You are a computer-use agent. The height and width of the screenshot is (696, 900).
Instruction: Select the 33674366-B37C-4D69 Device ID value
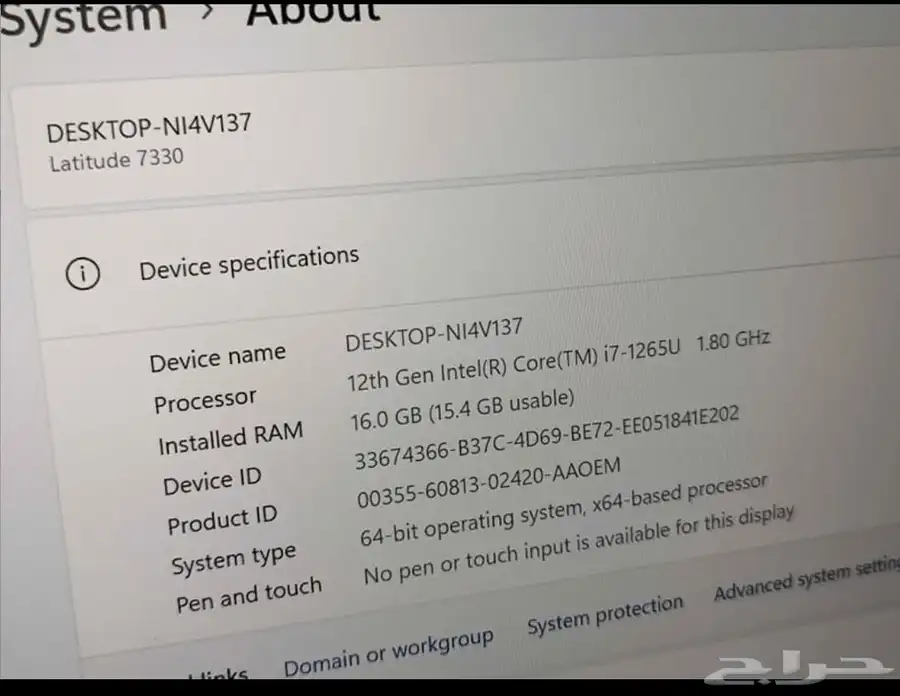click(546, 437)
